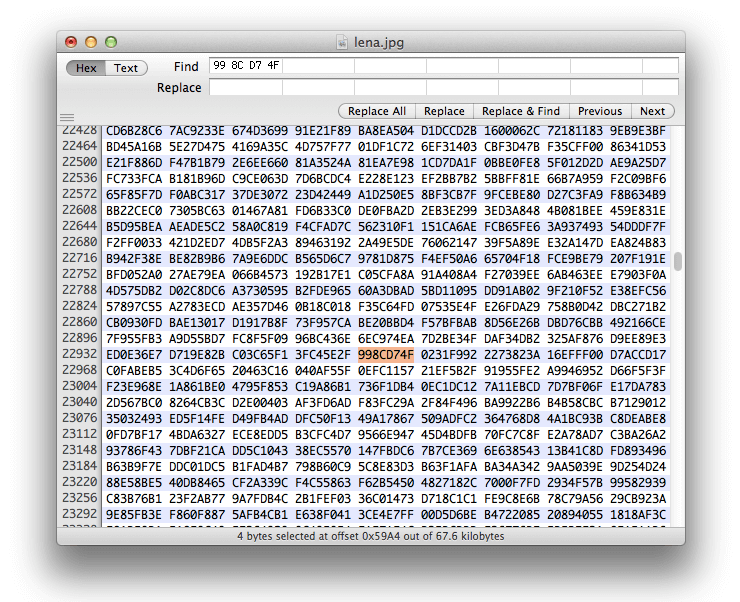This screenshot has height=602, width=740.
Task: Click hex group 35032493
Action: [134, 419]
